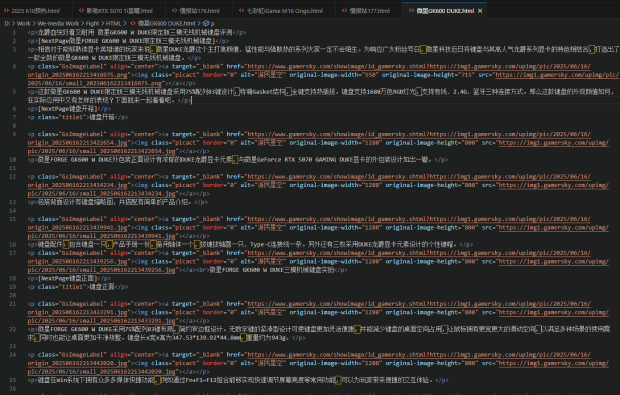Open the We-media Work breadcrumb dropdown
Image resolution: width=620 pixels, height=395 pixels.
coord(58,24)
